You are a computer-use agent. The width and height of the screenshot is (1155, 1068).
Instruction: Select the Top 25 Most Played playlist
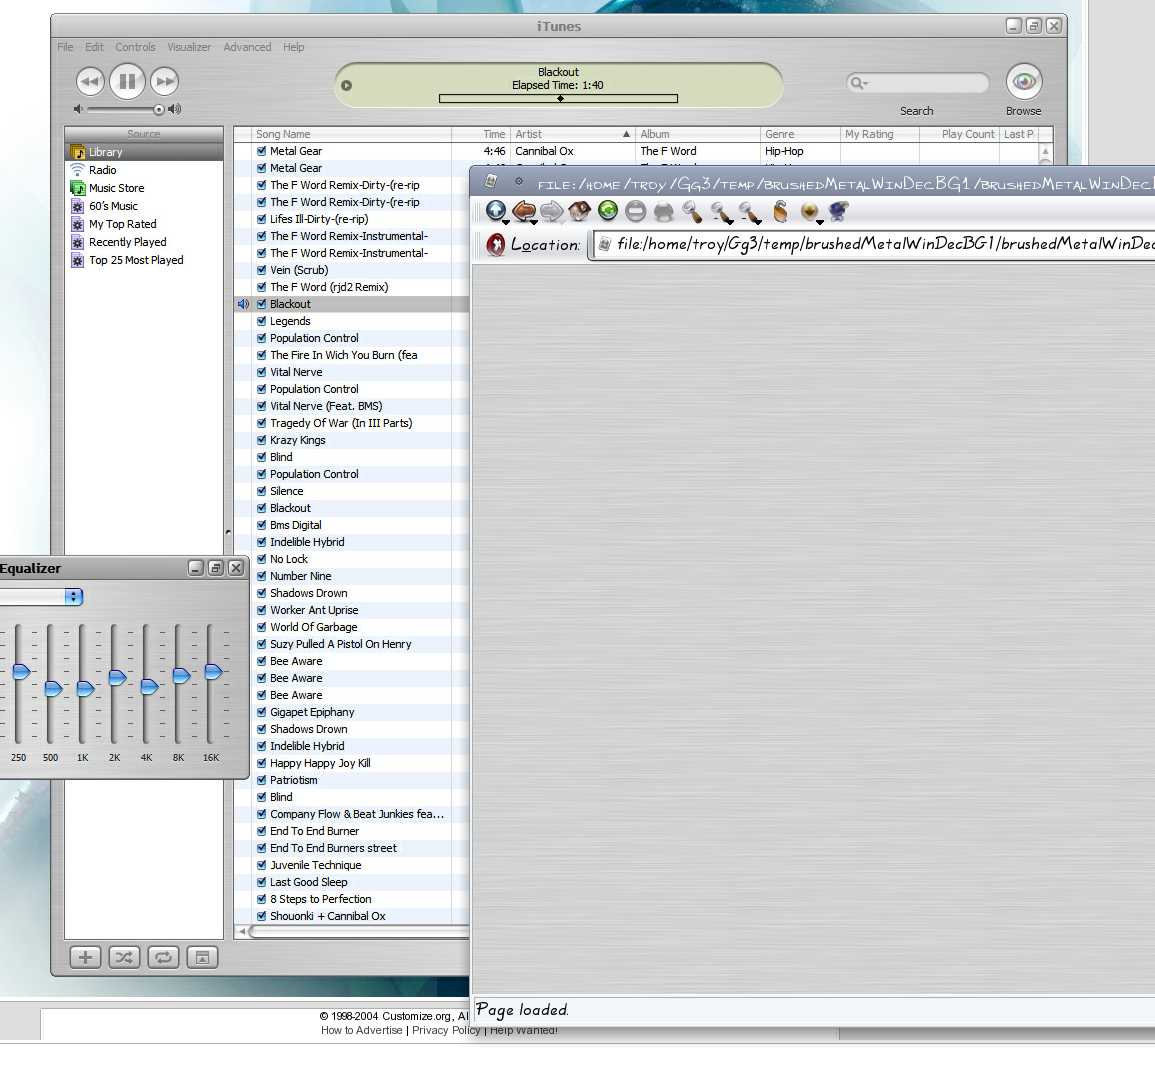[144, 260]
